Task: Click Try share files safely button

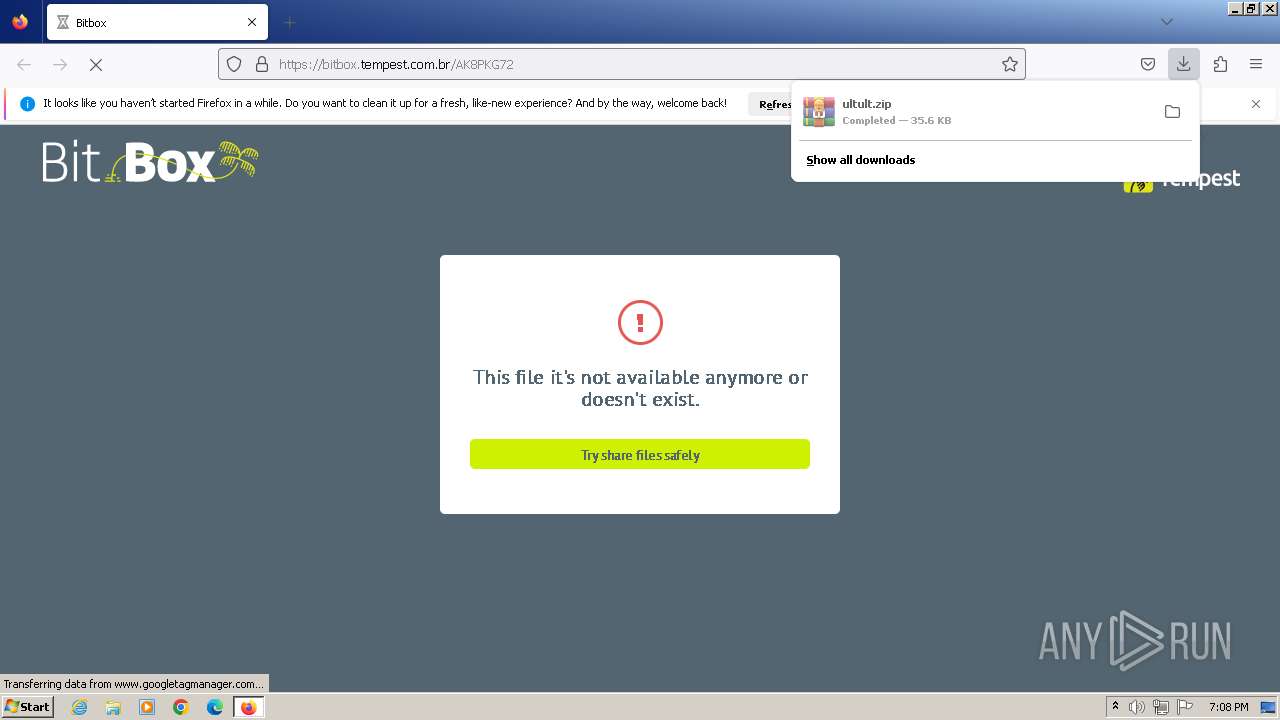Action: 640,454
